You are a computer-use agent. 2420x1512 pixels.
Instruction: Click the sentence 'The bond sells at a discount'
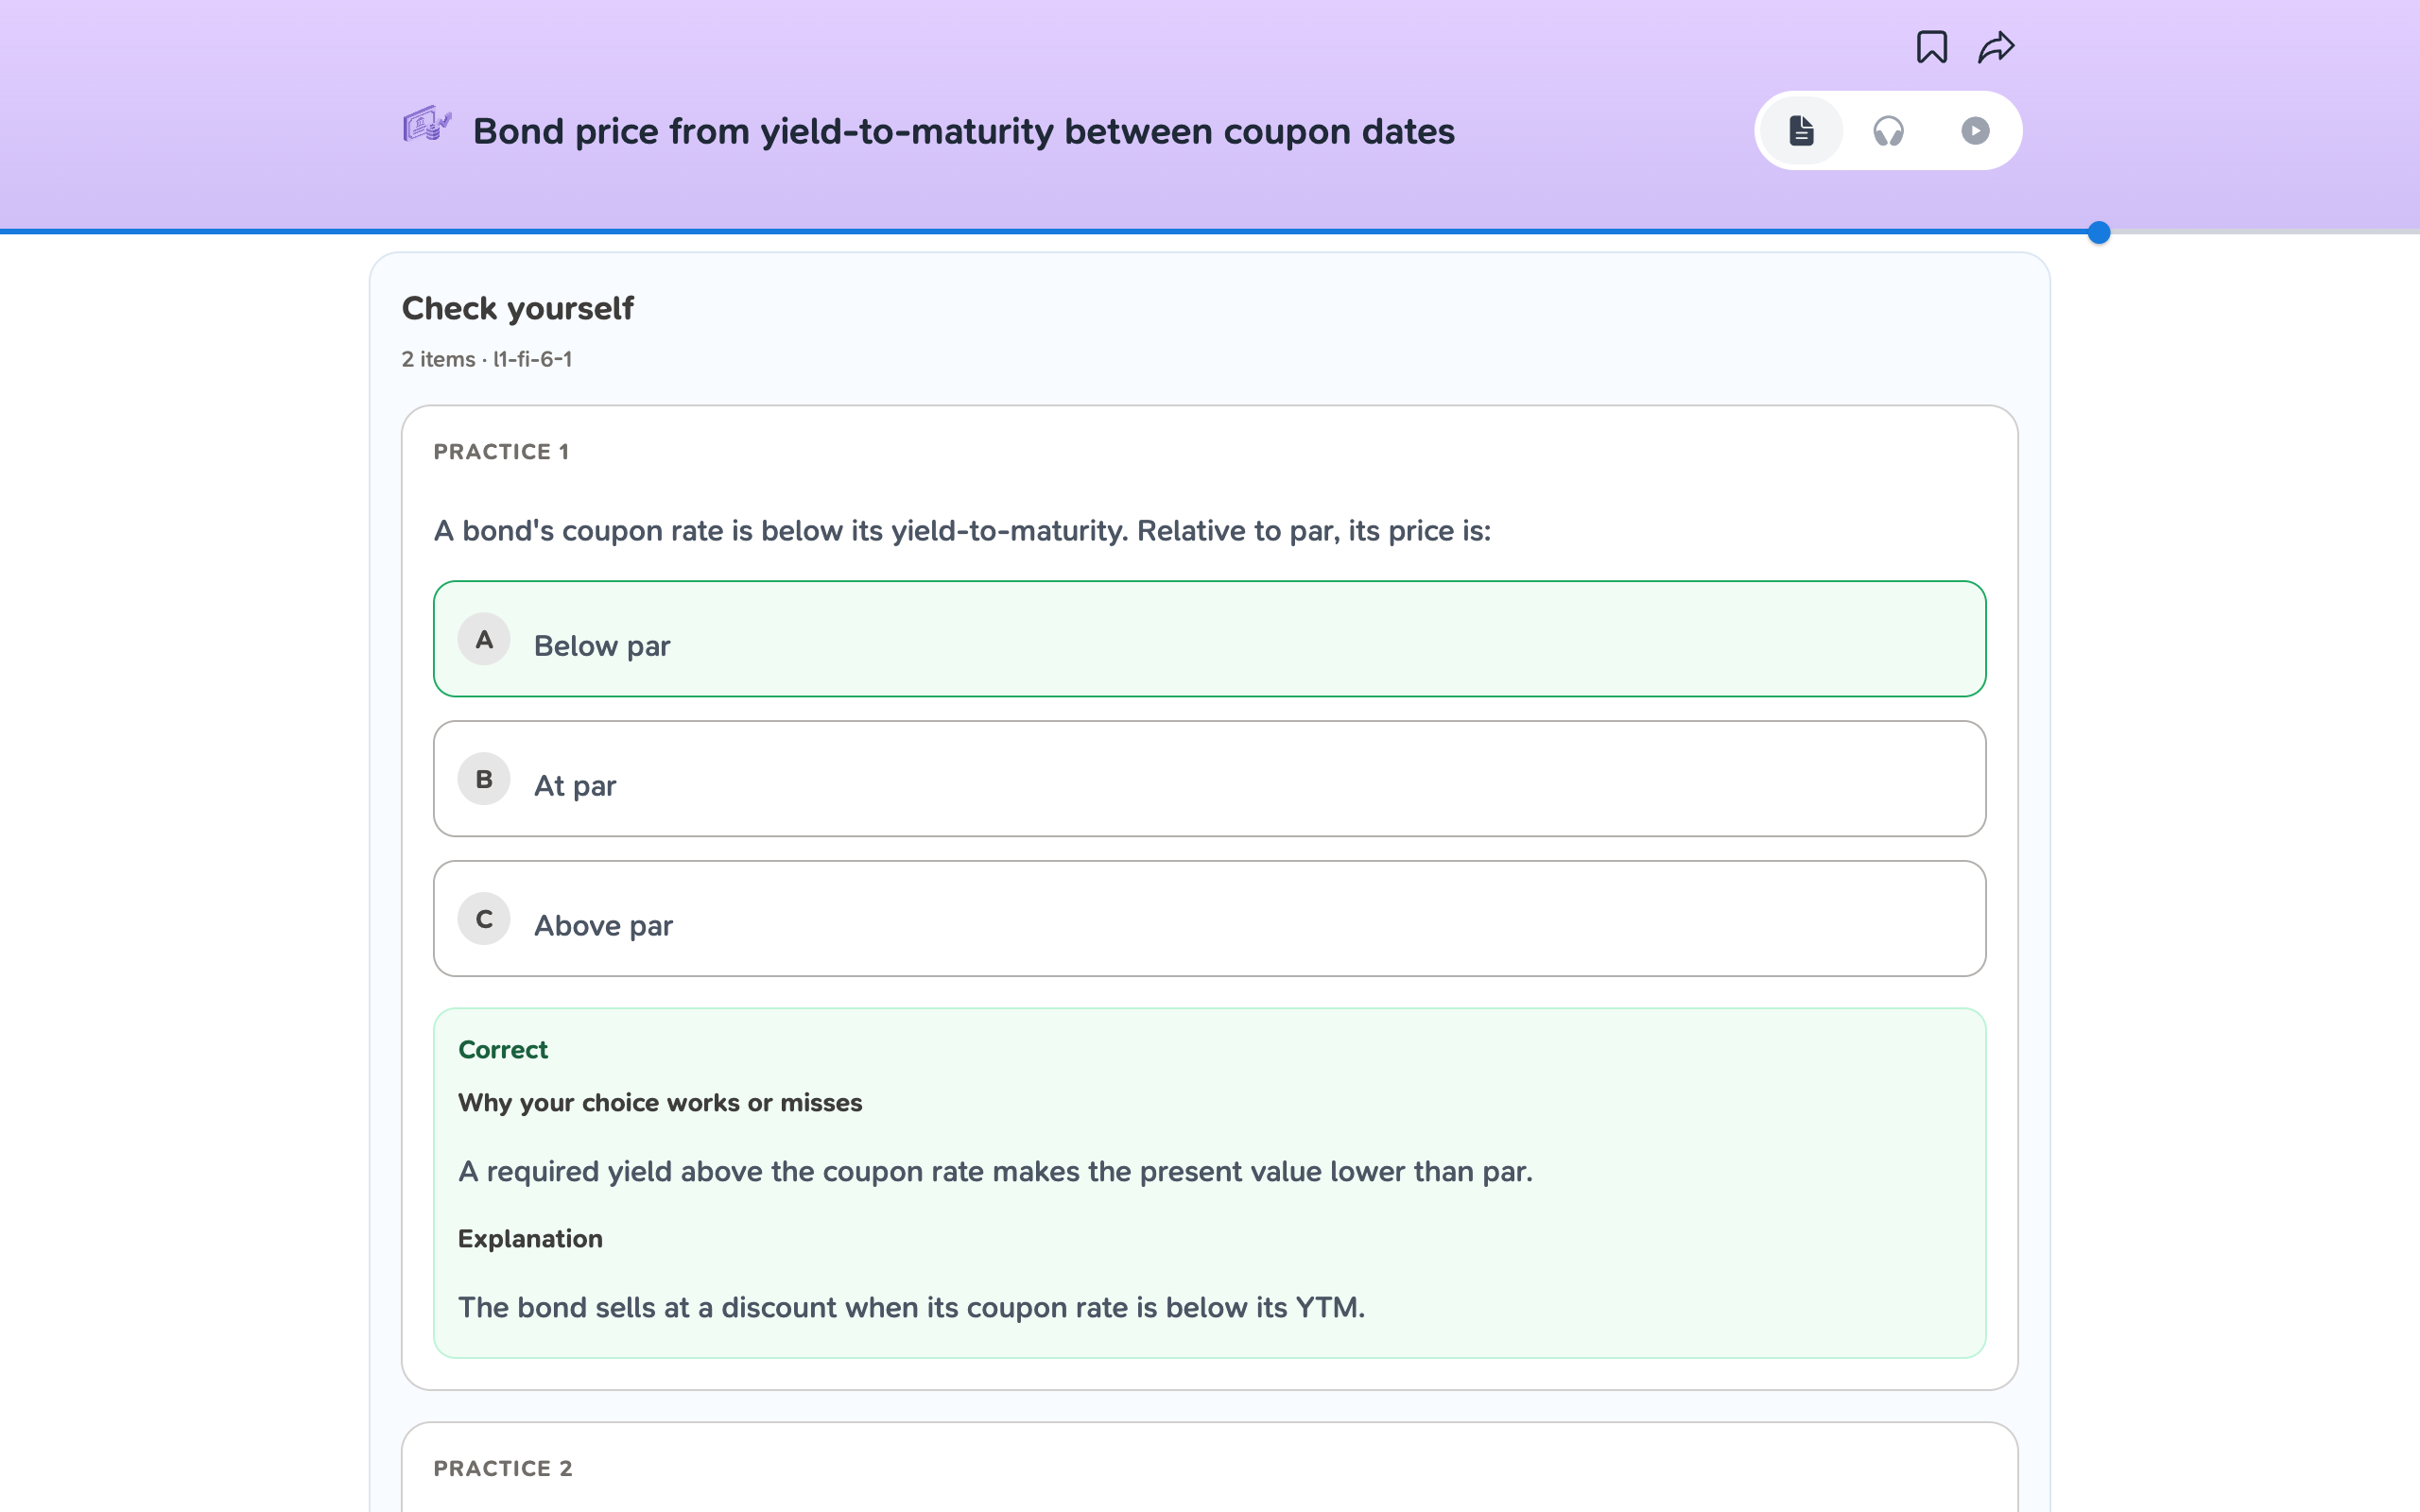click(911, 1307)
